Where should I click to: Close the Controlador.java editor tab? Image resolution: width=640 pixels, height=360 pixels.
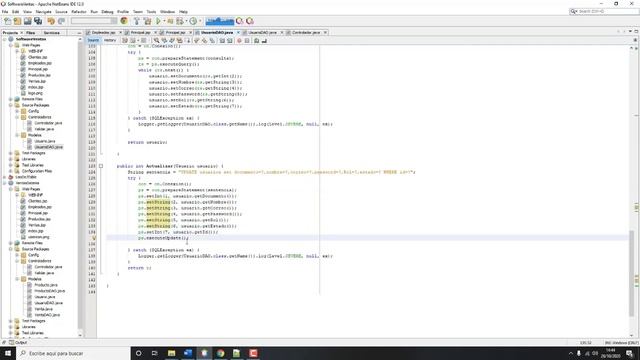click(325, 32)
